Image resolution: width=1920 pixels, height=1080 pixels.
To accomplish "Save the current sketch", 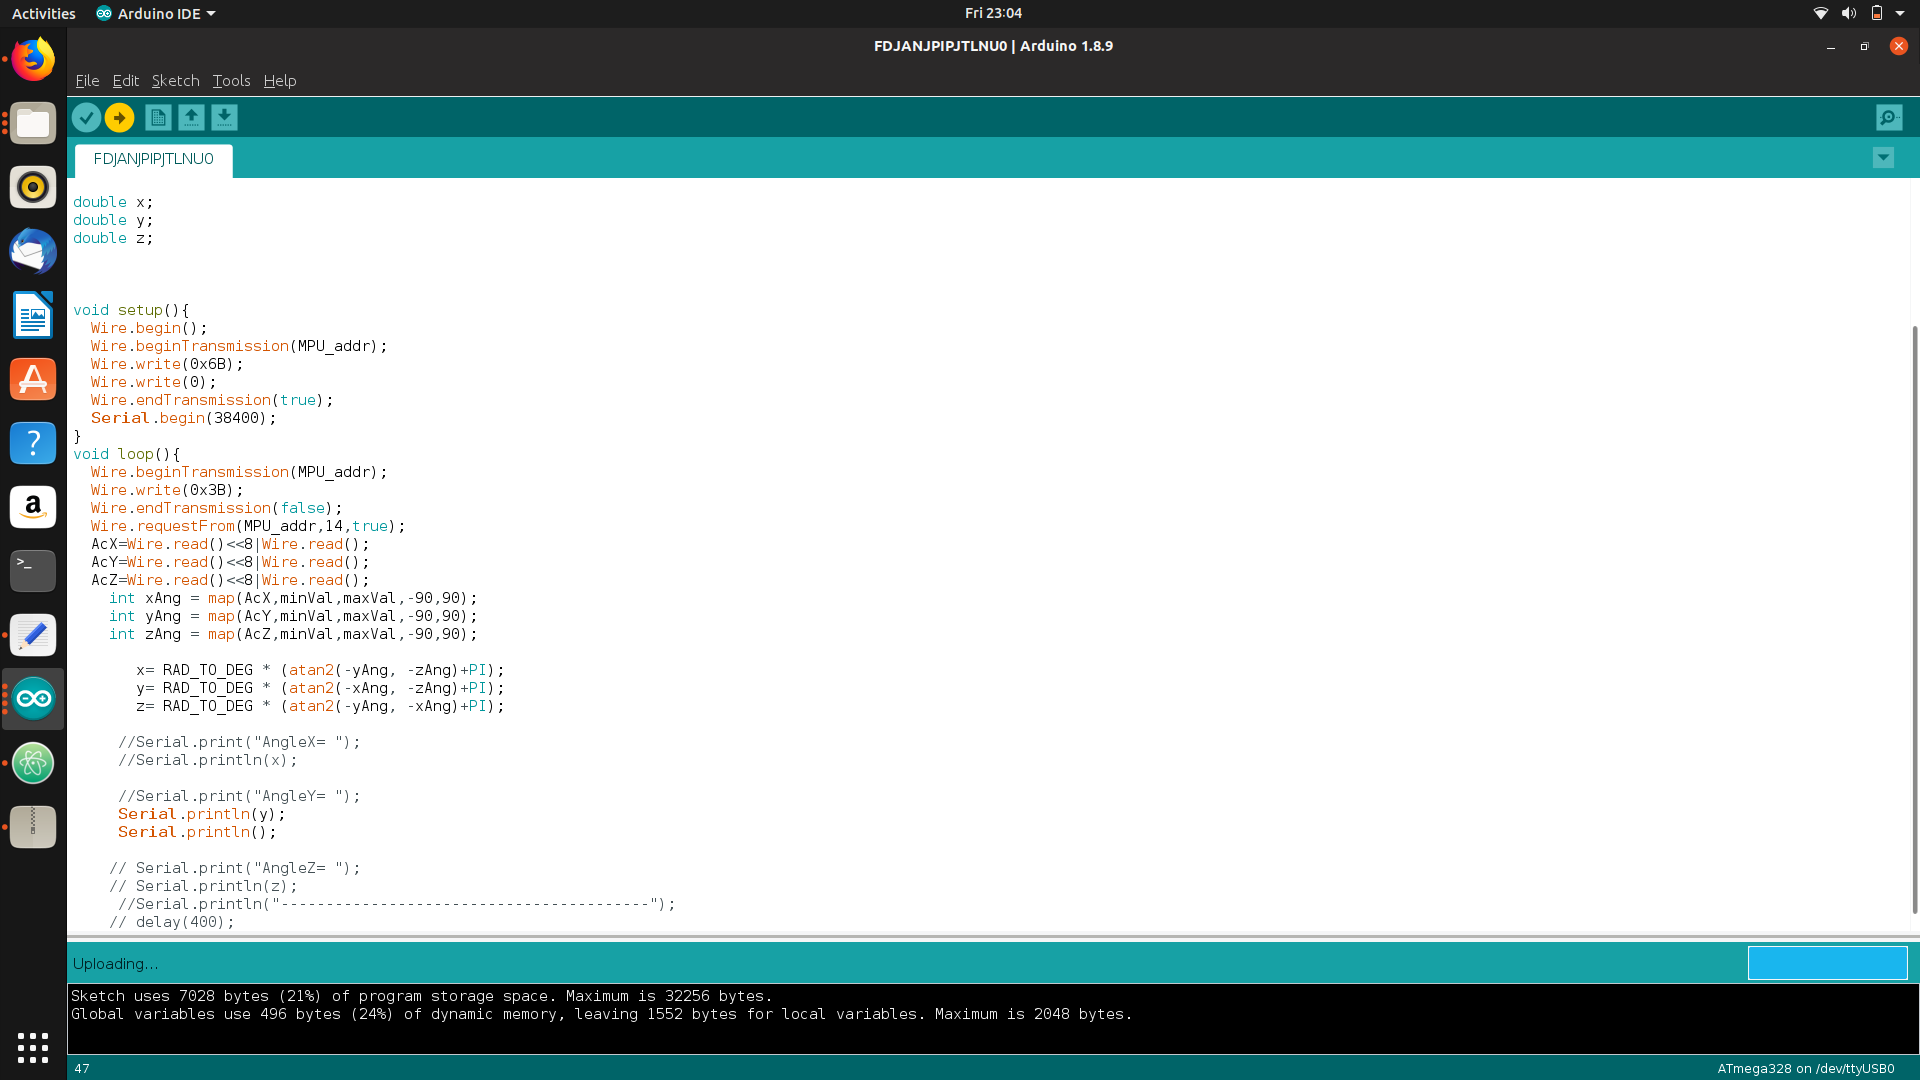I will pyautogui.click(x=224, y=117).
